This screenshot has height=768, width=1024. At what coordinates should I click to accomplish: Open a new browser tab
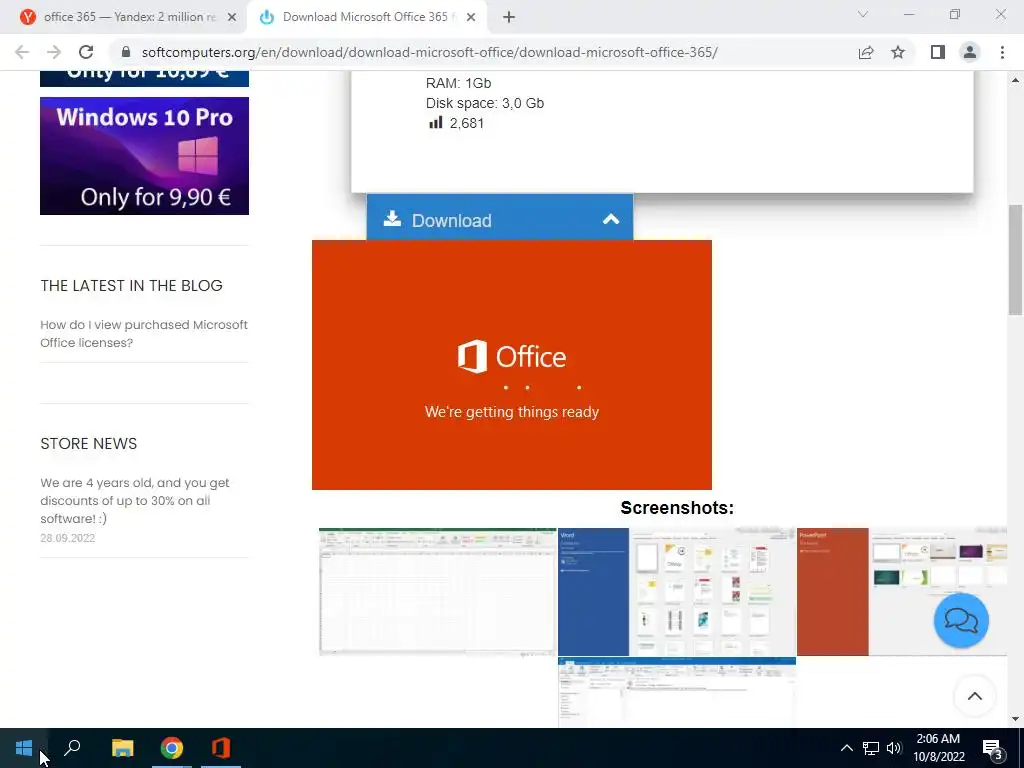[509, 18]
